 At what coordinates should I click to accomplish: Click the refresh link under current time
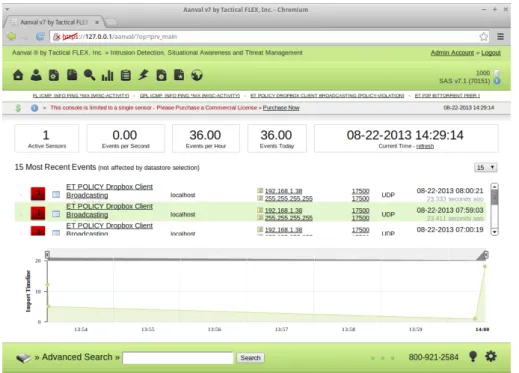[425, 146]
